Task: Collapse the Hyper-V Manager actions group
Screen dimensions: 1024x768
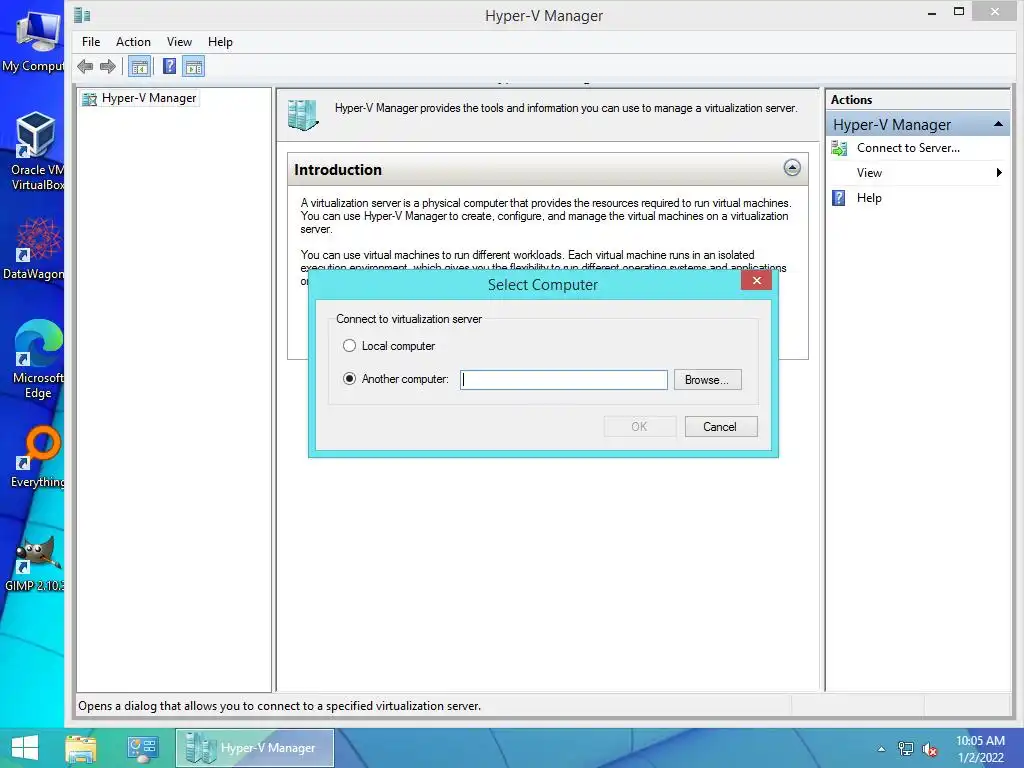Action: click(999, 124)
